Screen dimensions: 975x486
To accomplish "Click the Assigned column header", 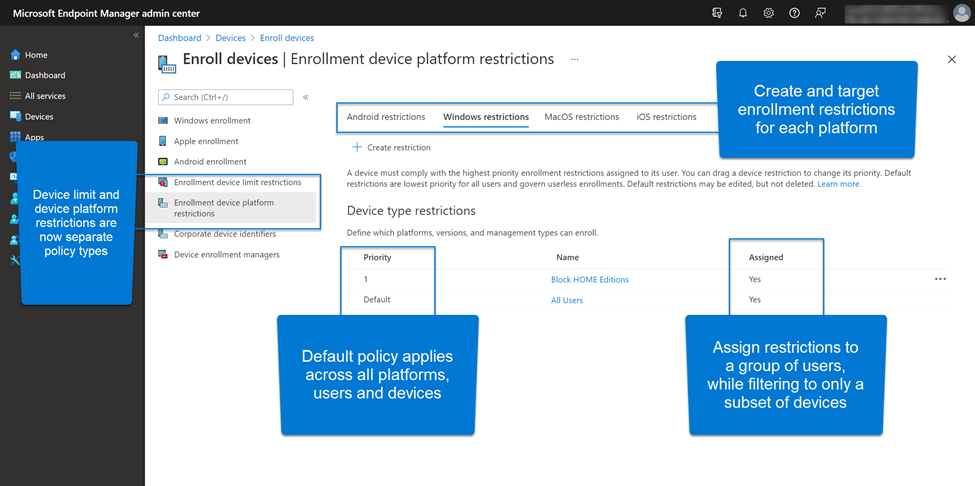I will [765, 257].
